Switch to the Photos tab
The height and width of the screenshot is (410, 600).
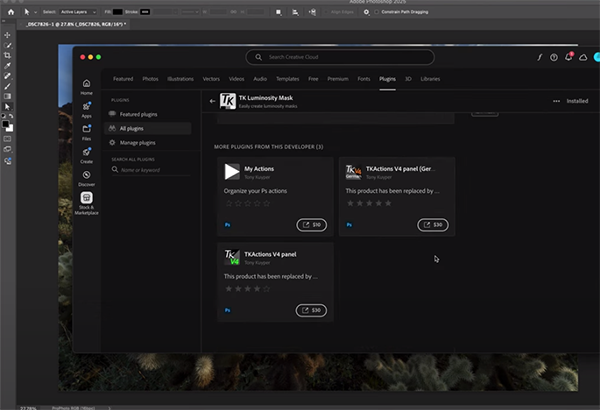[x=150, y=79]
